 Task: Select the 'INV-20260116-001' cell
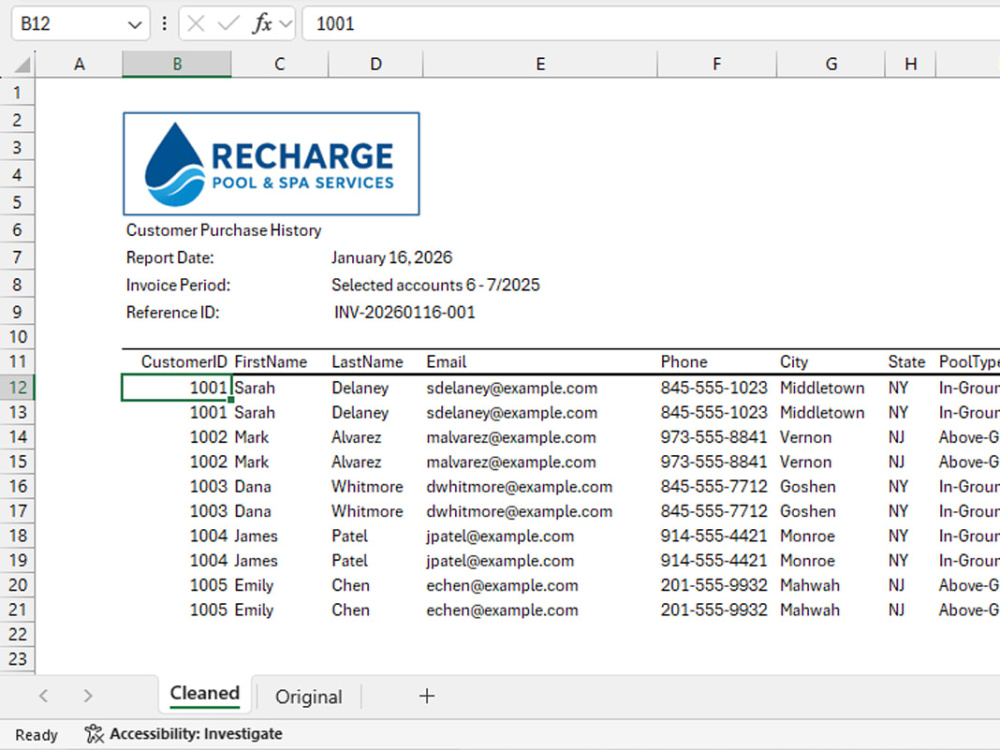(x=404, y=312)
